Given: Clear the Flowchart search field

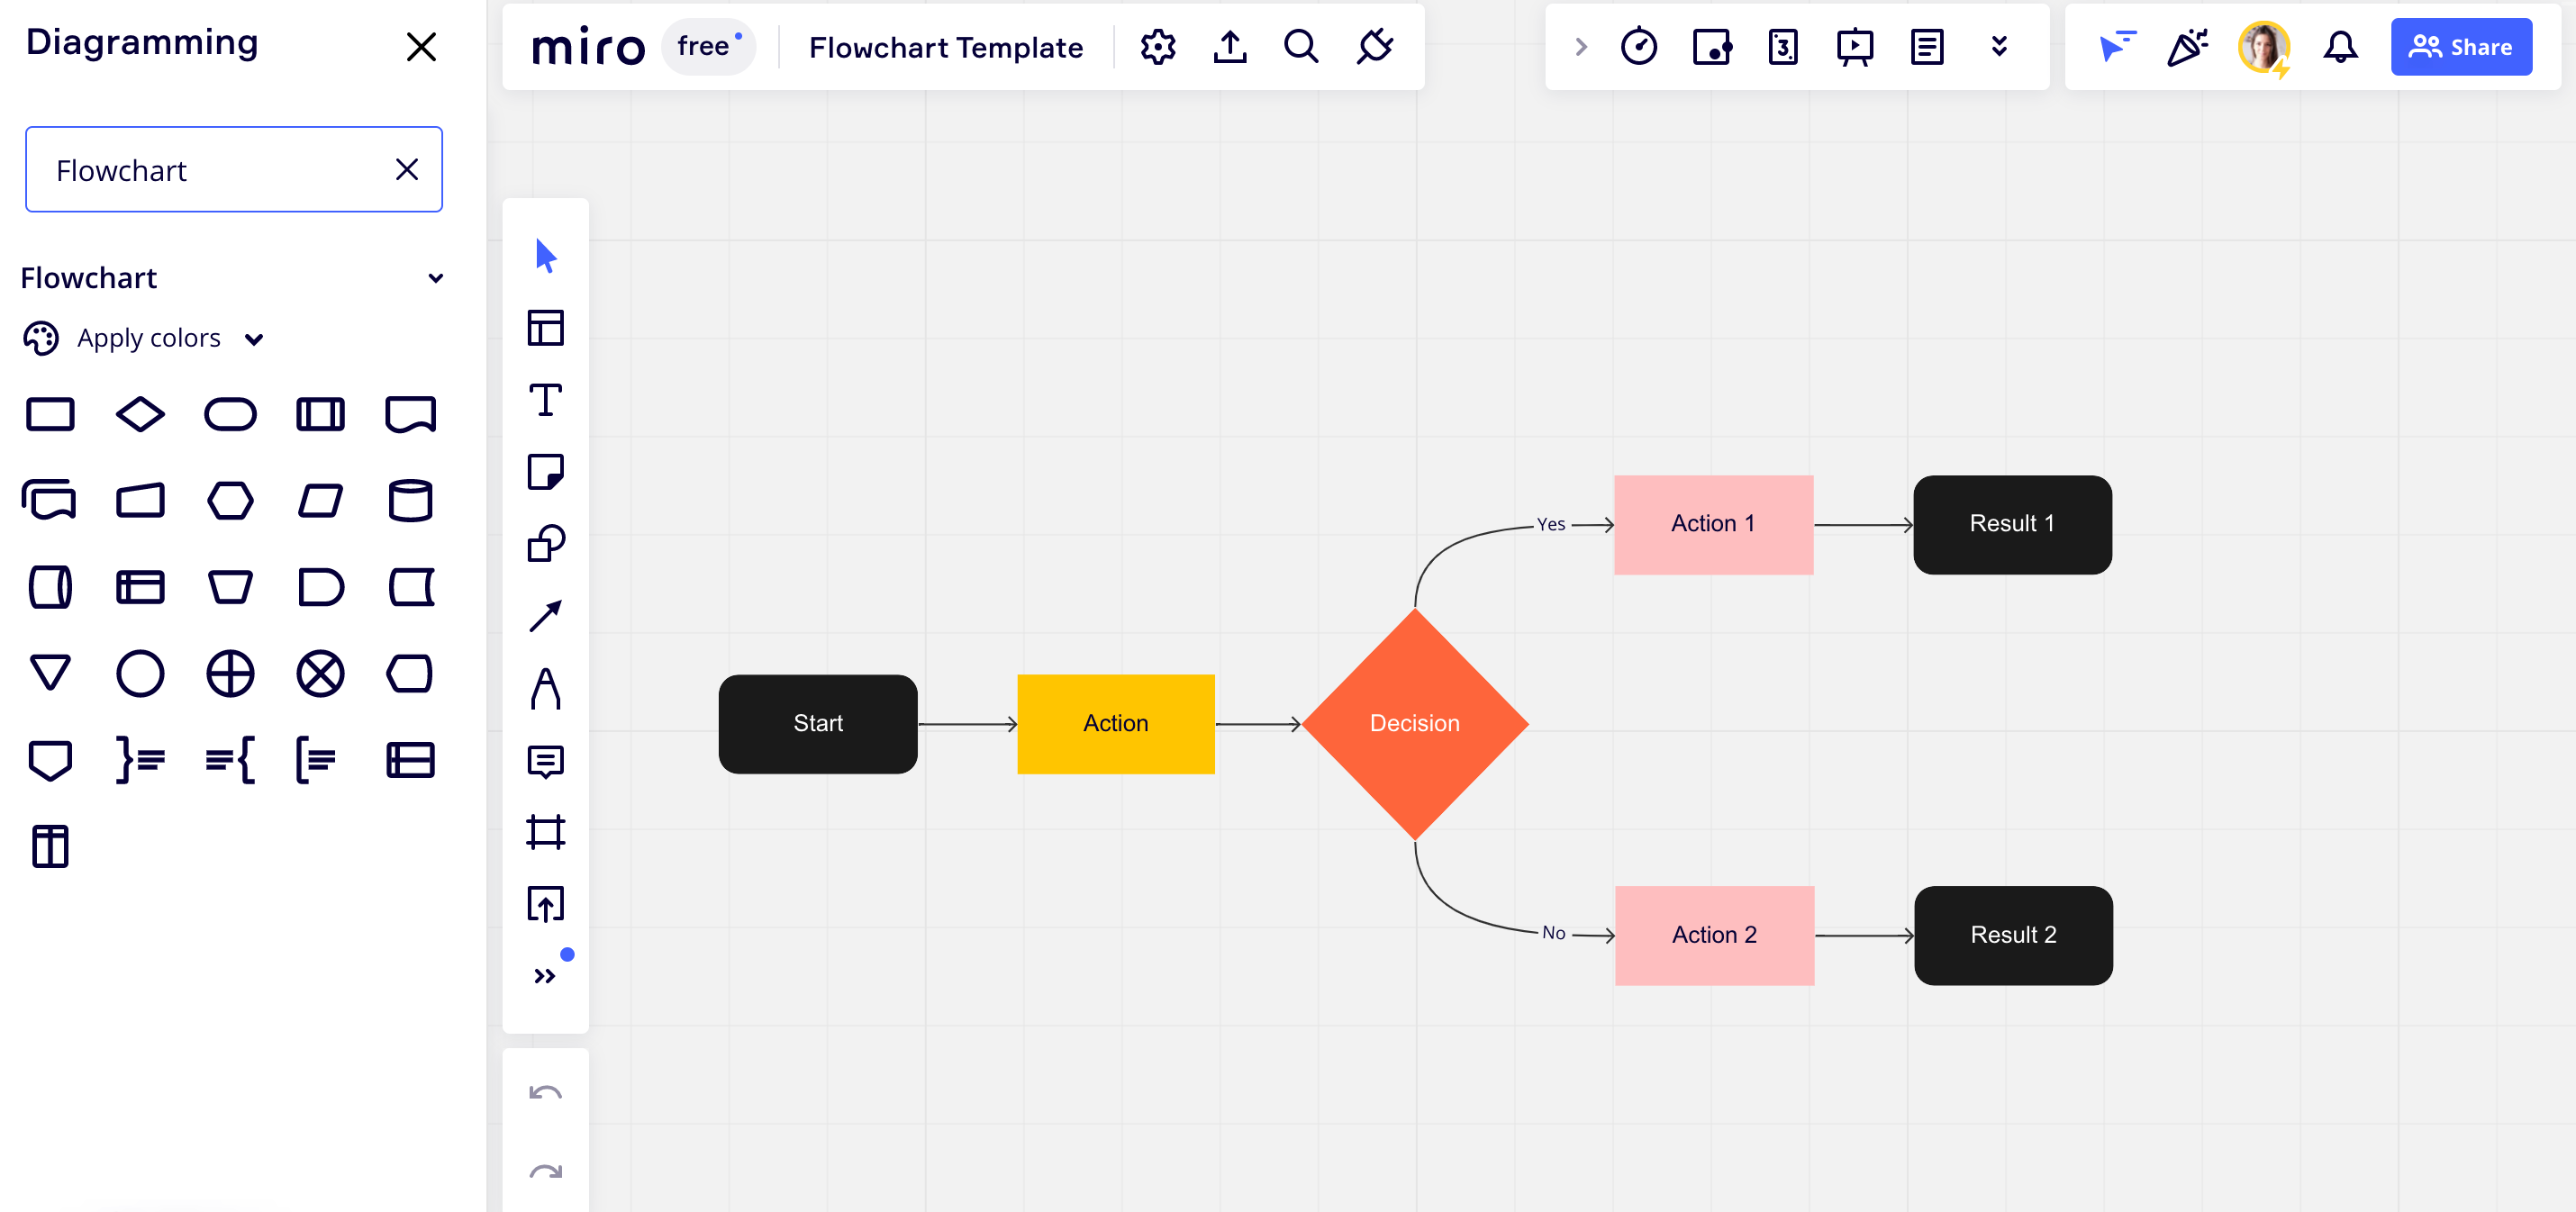Looking at the screenshot, I should 406,170.
